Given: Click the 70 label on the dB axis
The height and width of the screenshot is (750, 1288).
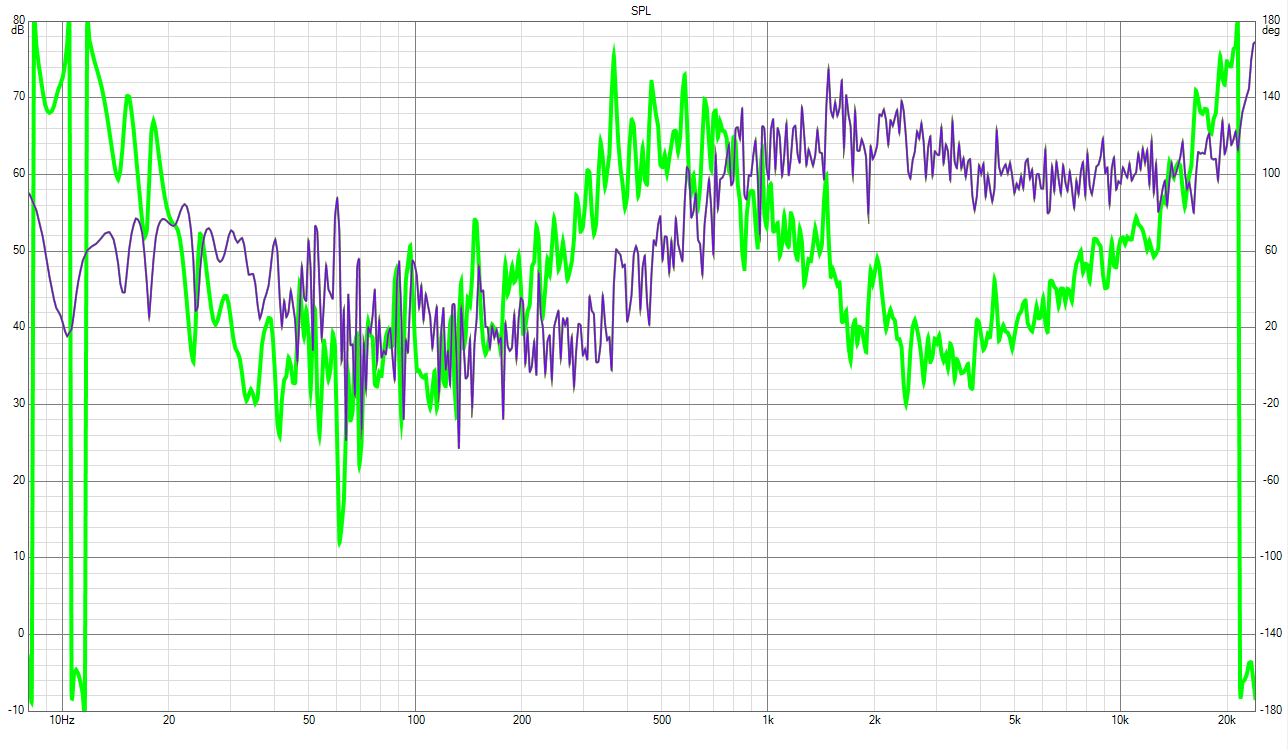Looking at the screenshot, I should pyautogui.click(x=18, y=97).
